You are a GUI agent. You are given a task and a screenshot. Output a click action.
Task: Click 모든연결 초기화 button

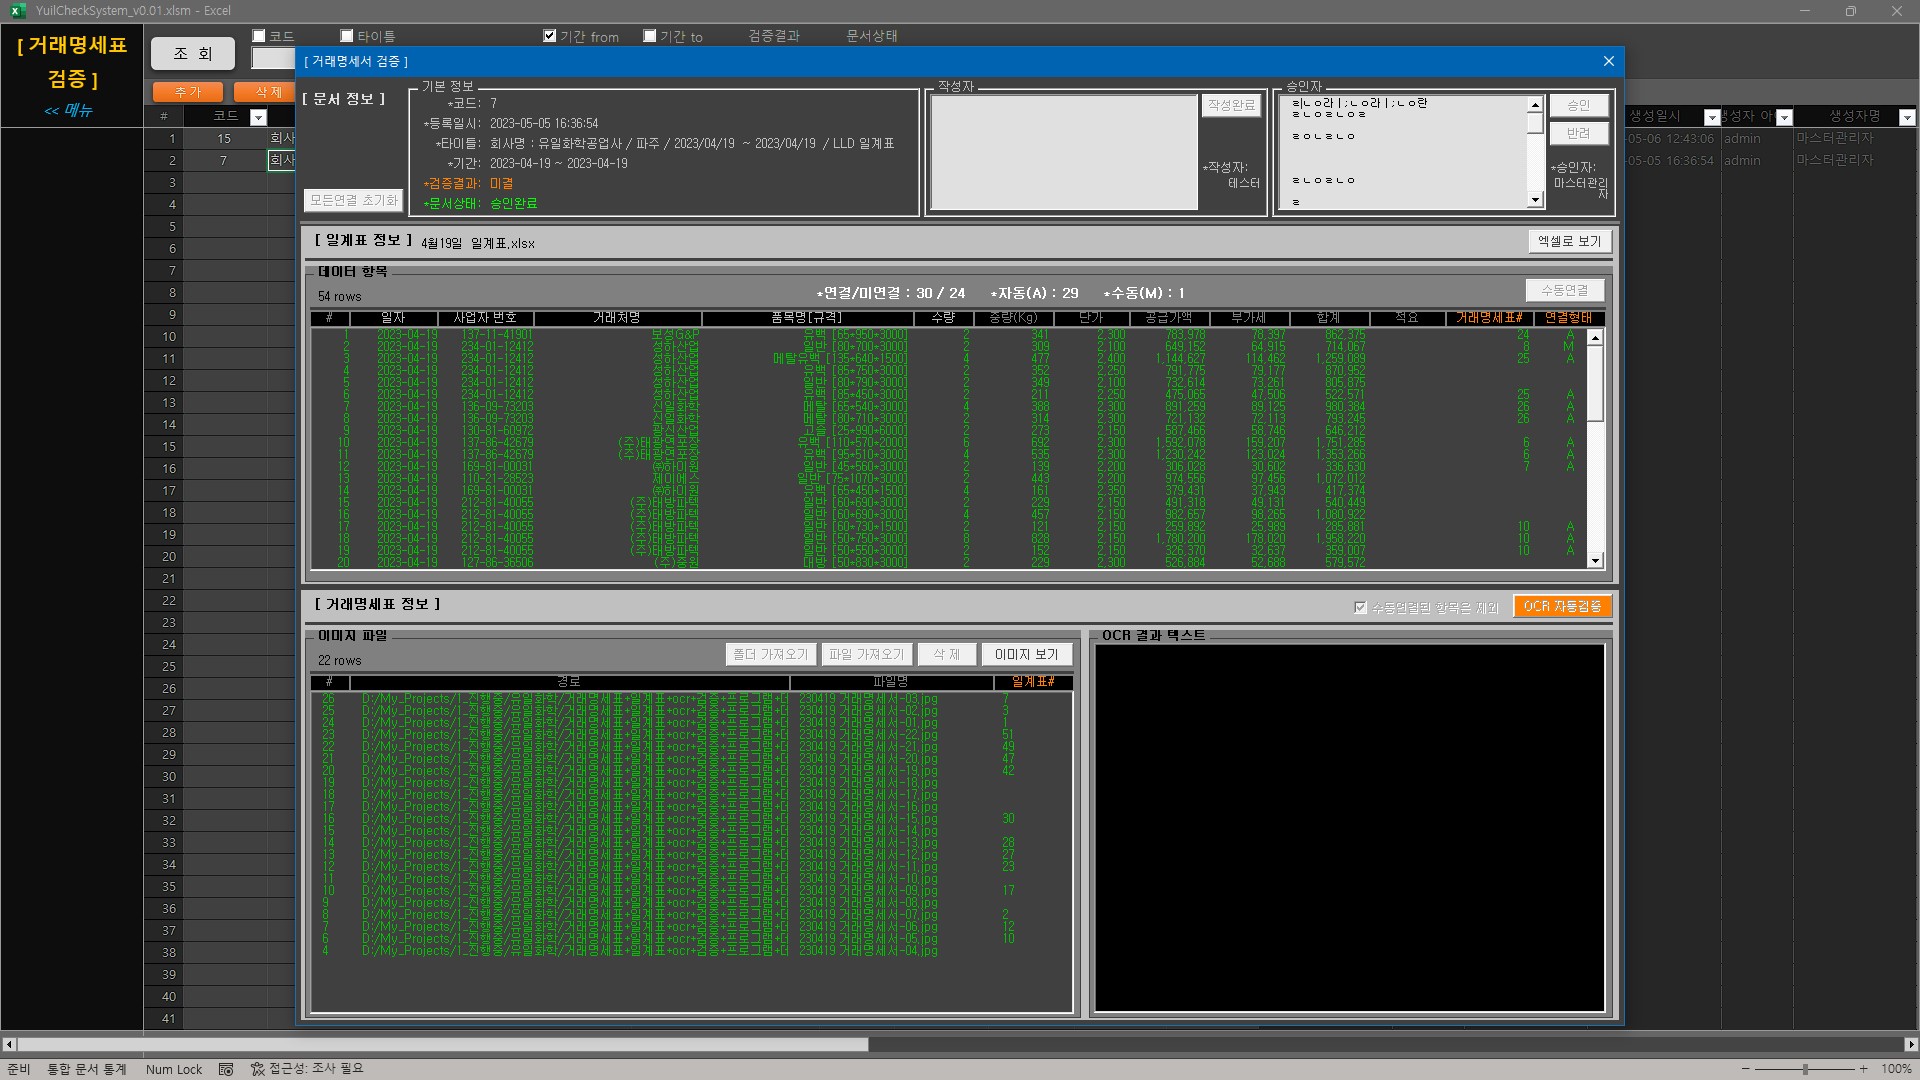coord(353,200)
